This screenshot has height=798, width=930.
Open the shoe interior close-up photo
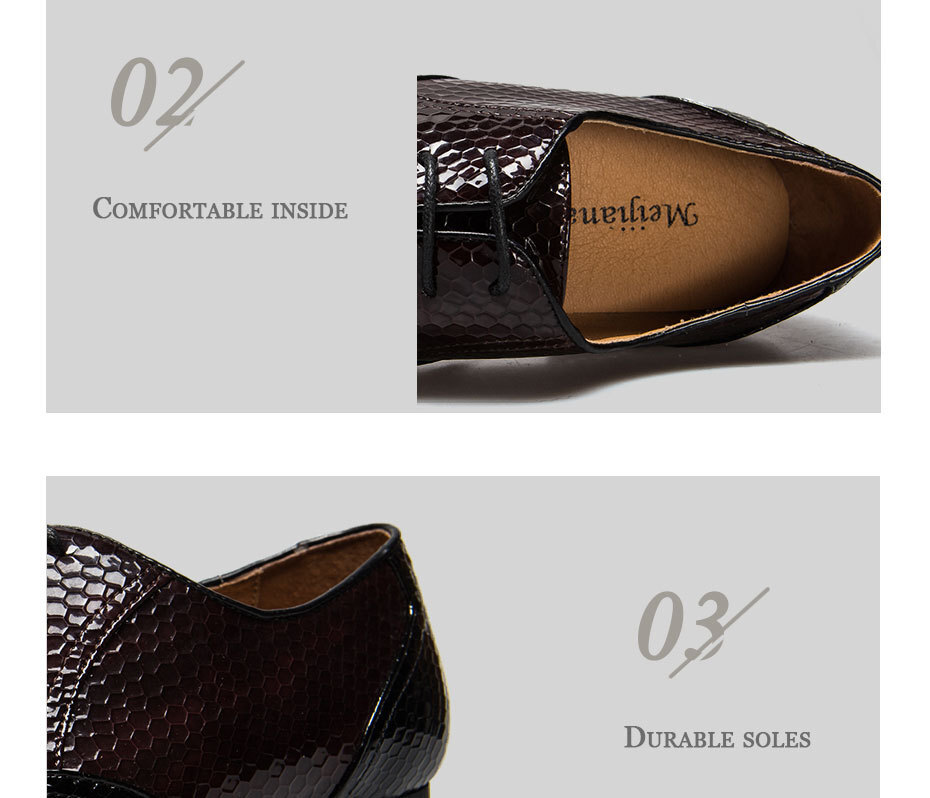click(x=649, y=240)
